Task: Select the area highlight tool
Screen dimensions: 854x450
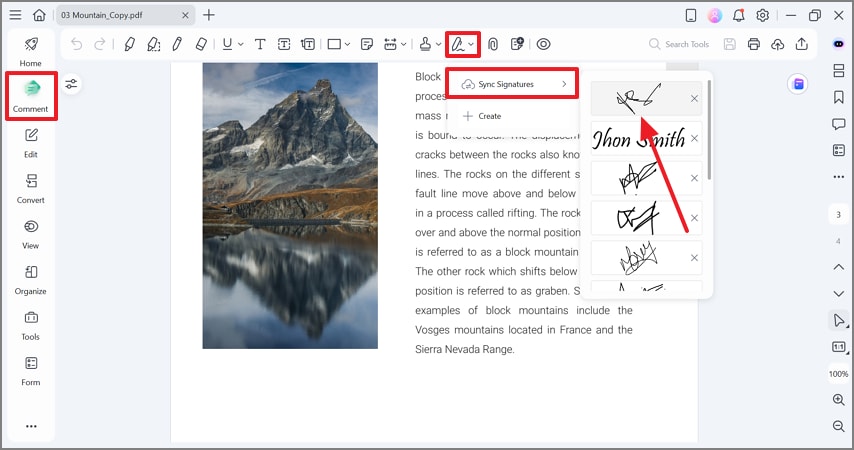Action: 154,44
